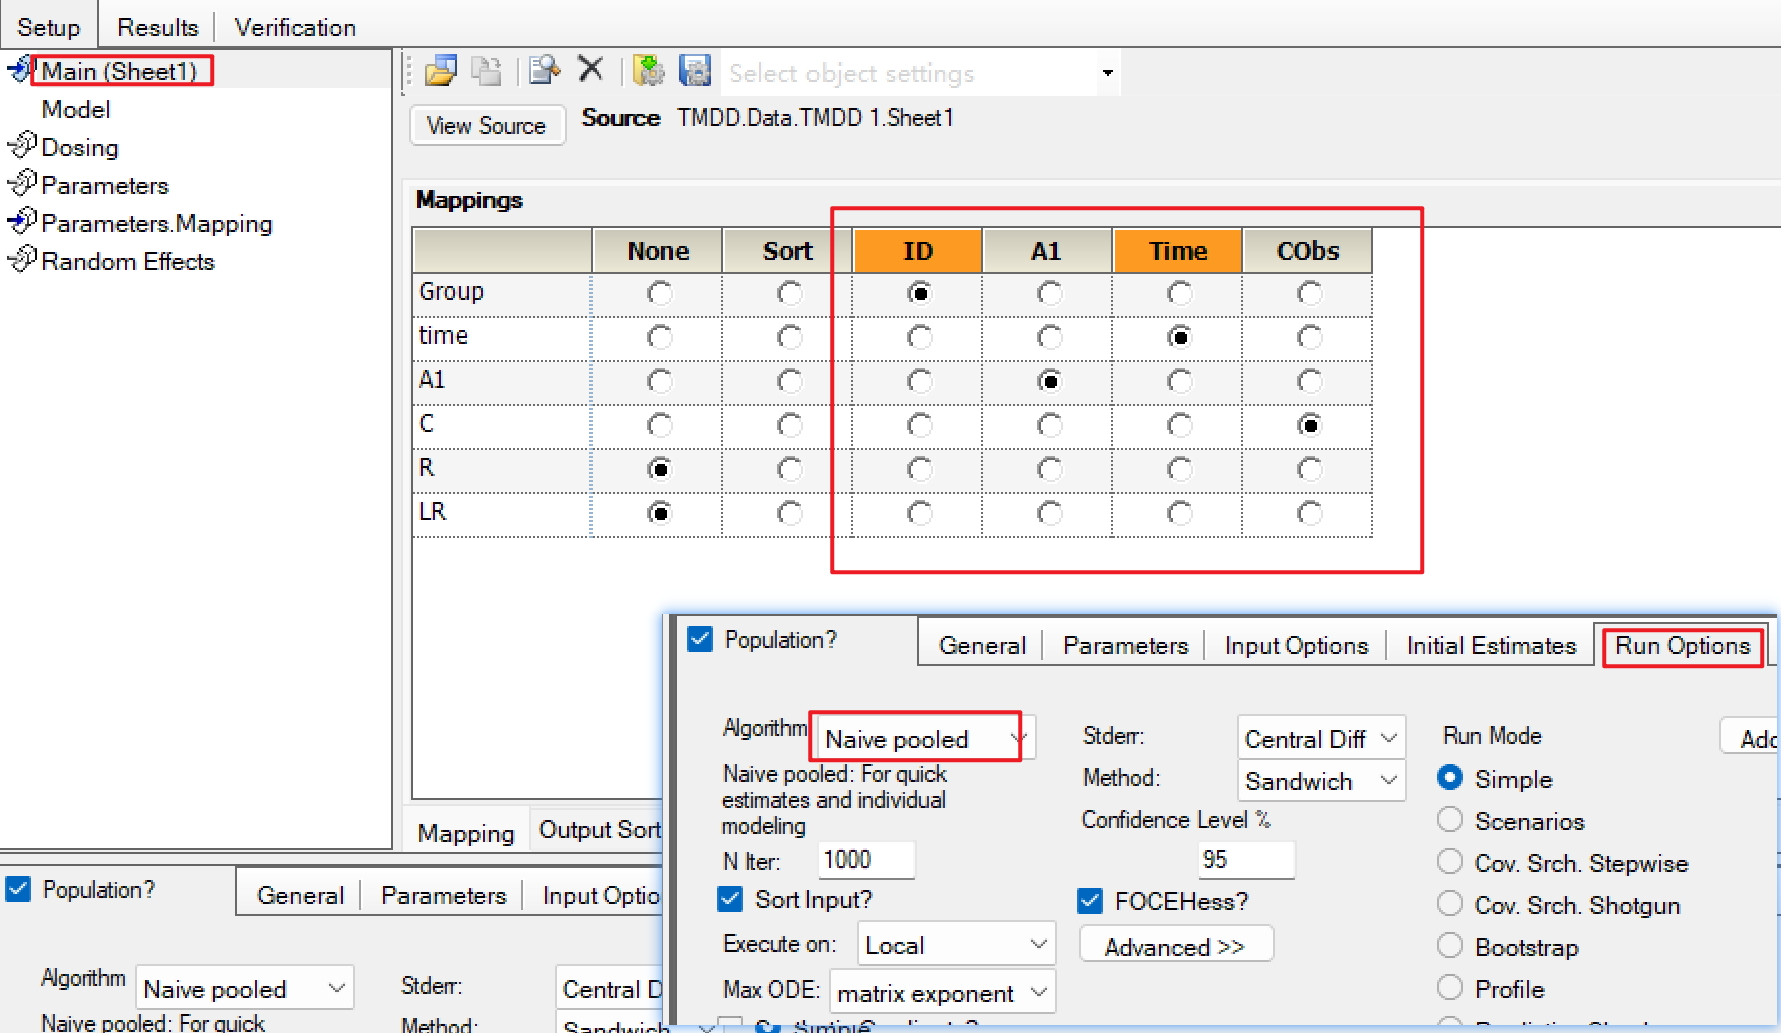Open General tab in the bottom-left background panel
Image resolution: width=1781 pixels, height=1033 pixels.
[x=300, y=895]
